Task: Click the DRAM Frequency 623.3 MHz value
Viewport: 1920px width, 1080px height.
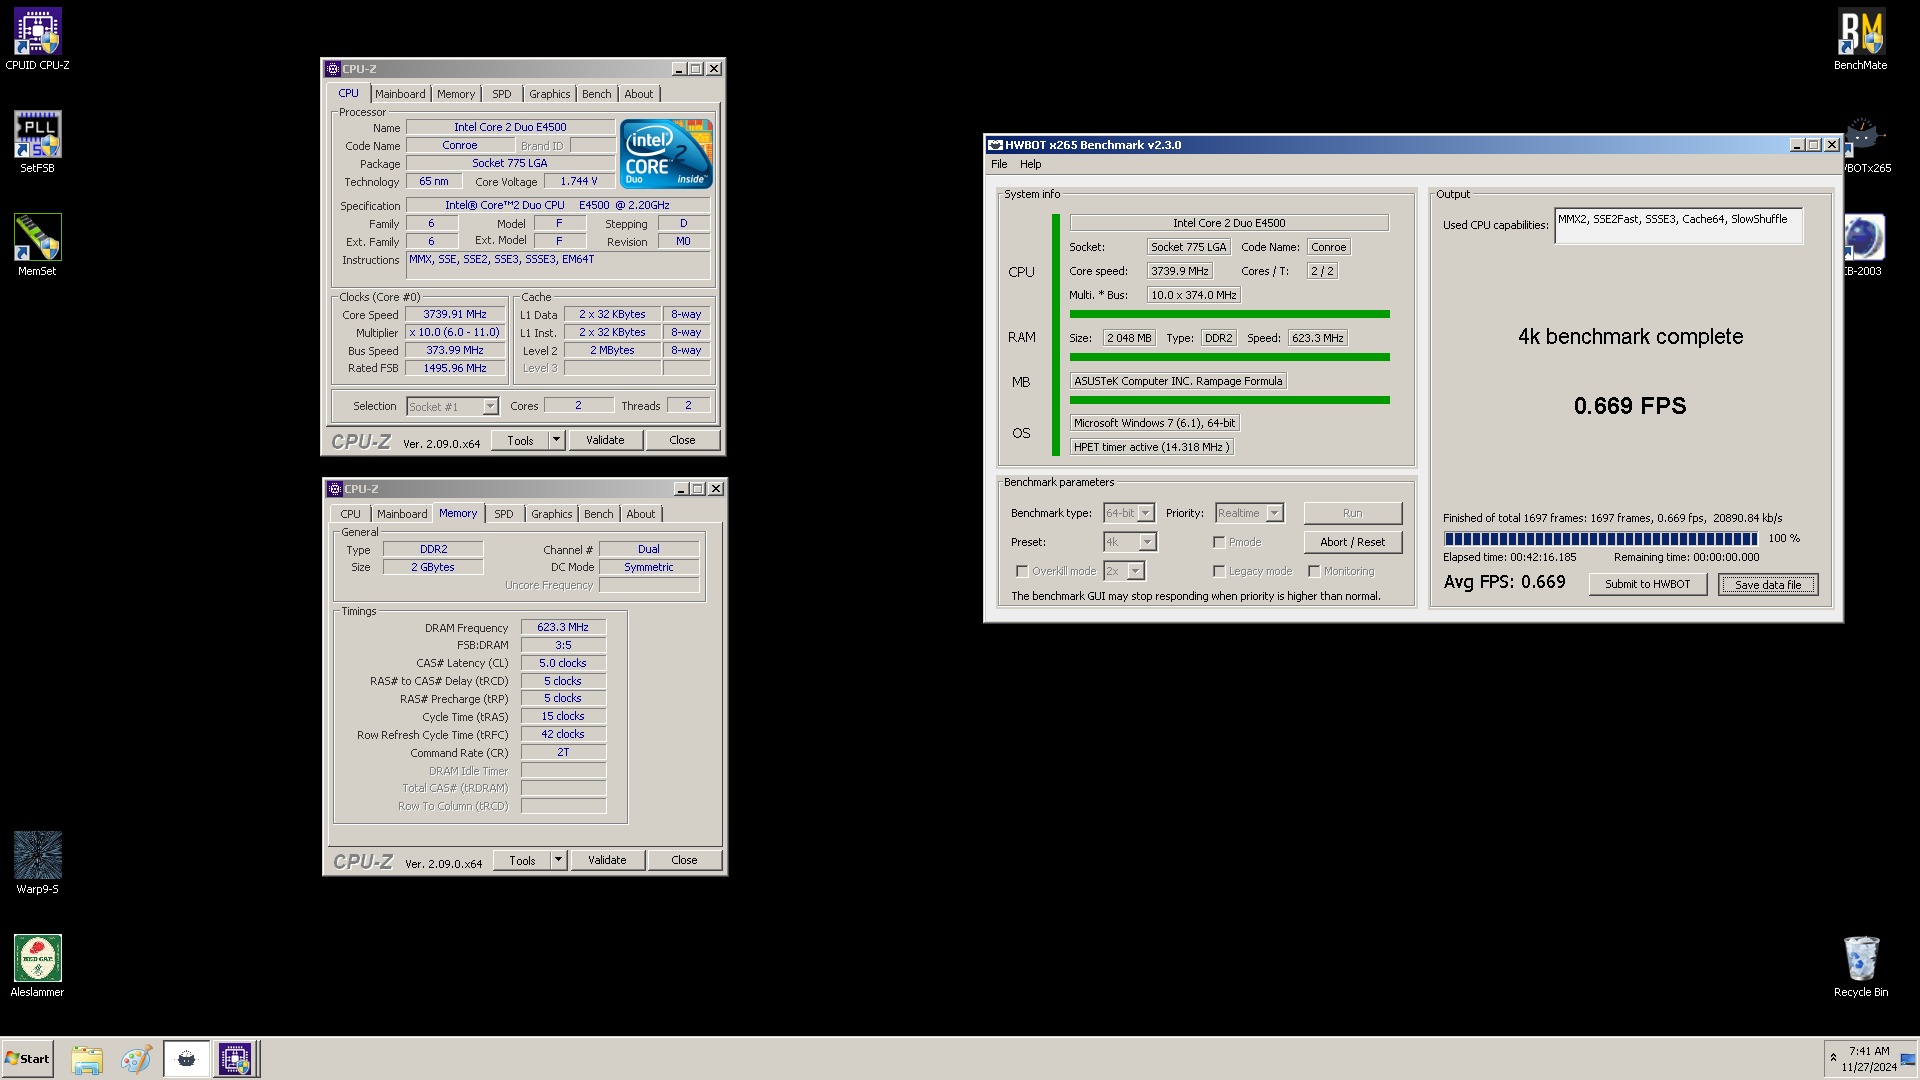Action: click(563, 627)
